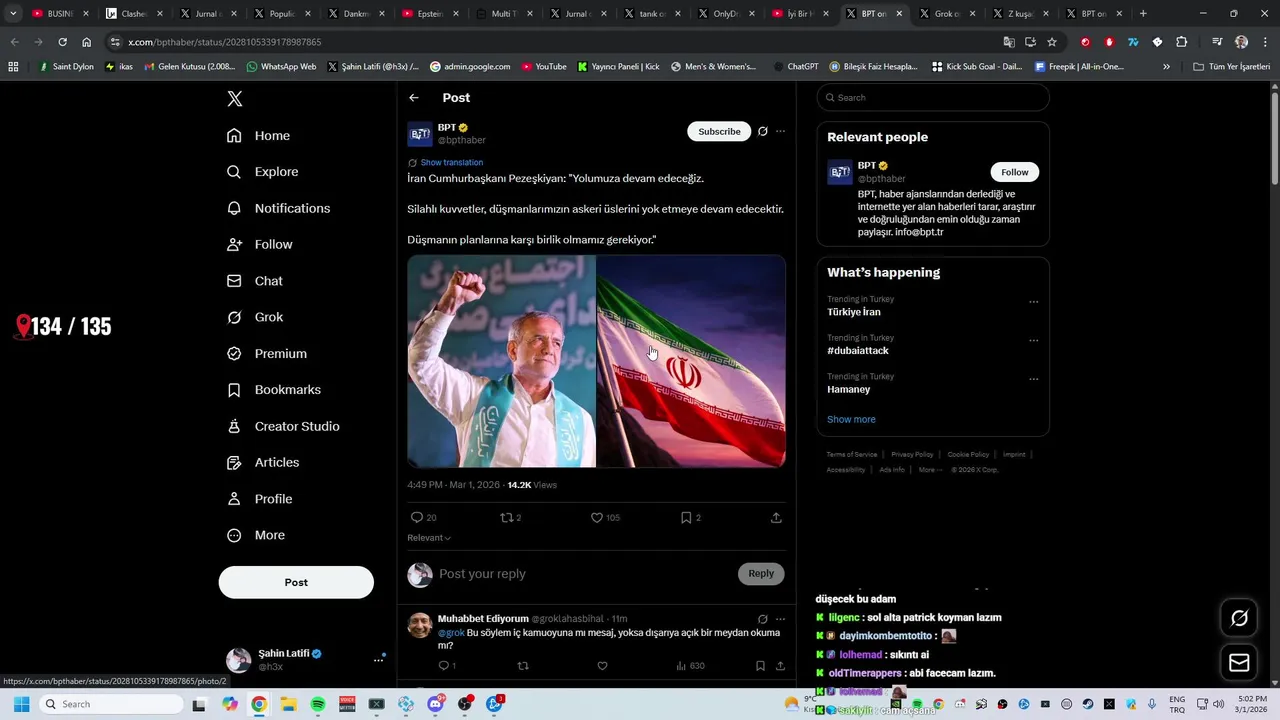1280x720 pixels.
Task: Go back using the post arrow
Action: tap(414, 98)
